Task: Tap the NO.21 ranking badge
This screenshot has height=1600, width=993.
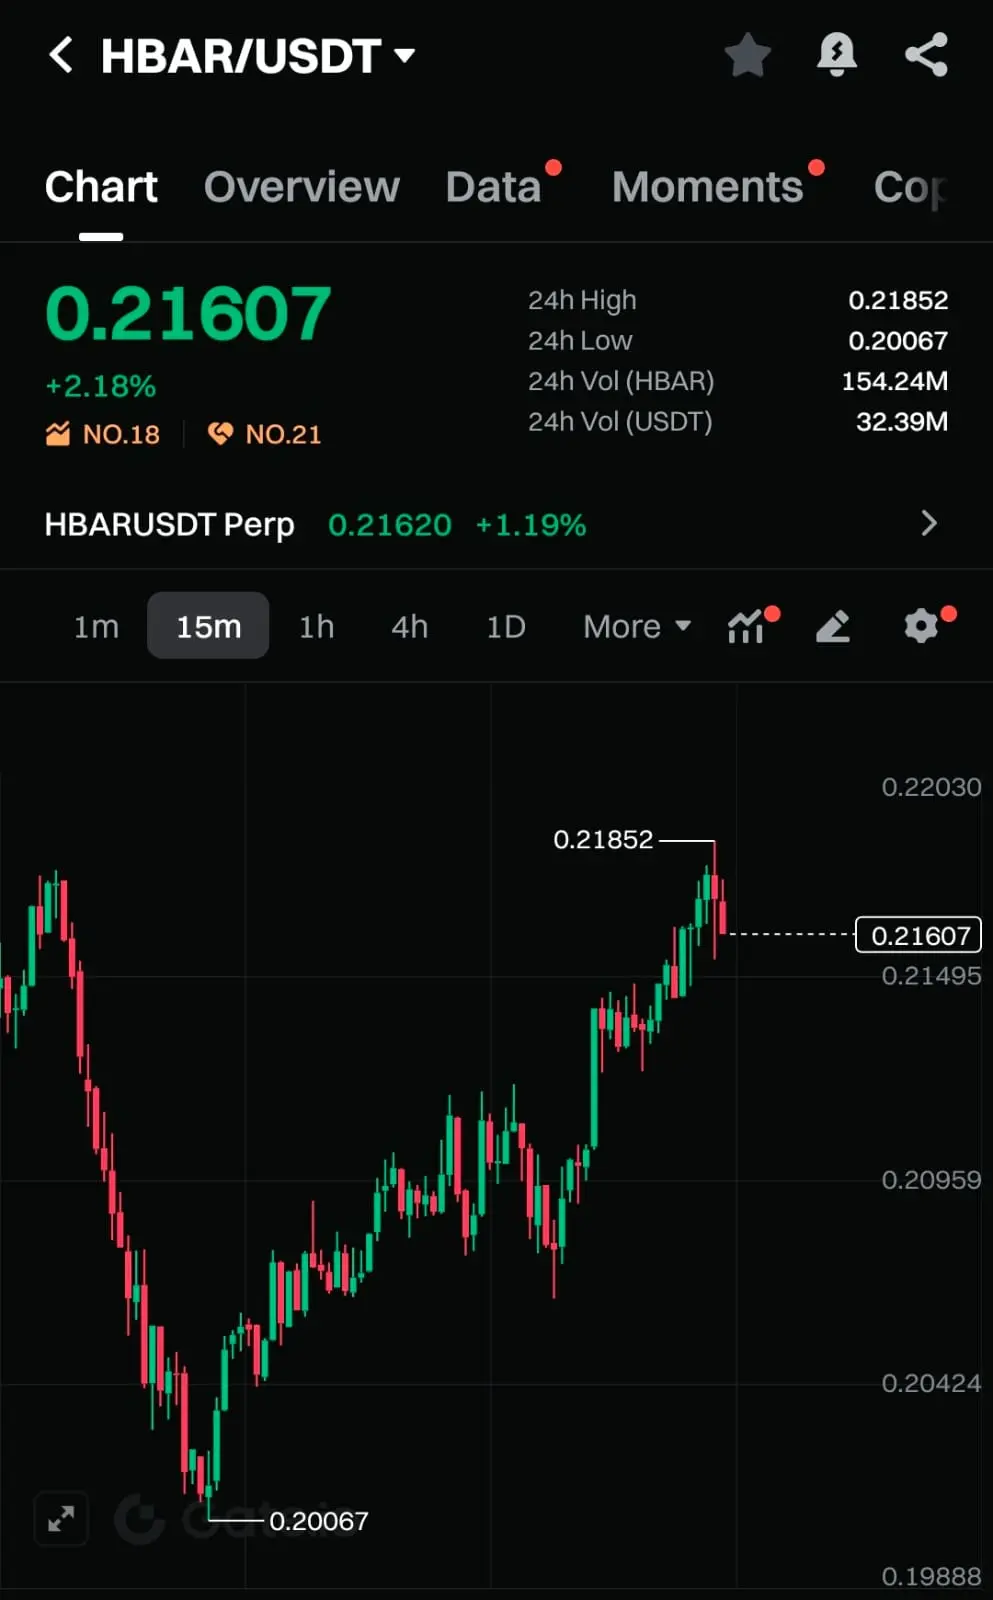Action: pos(264,434)
